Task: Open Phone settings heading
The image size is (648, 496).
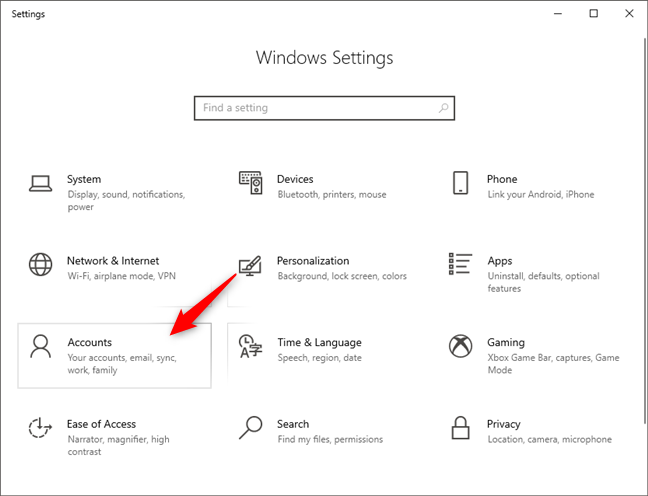Action: point(502,179)
